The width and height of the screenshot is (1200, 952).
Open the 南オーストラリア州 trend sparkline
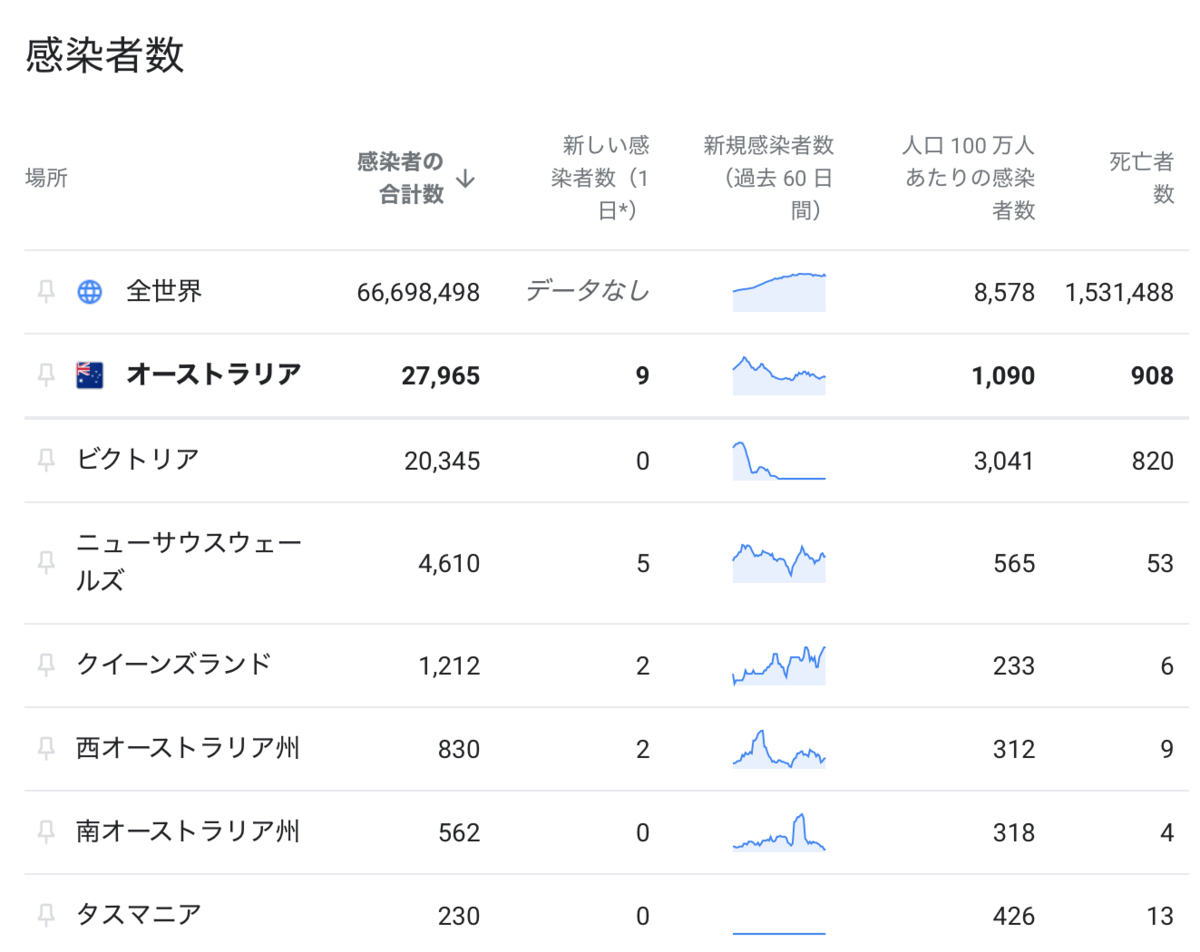779,832
